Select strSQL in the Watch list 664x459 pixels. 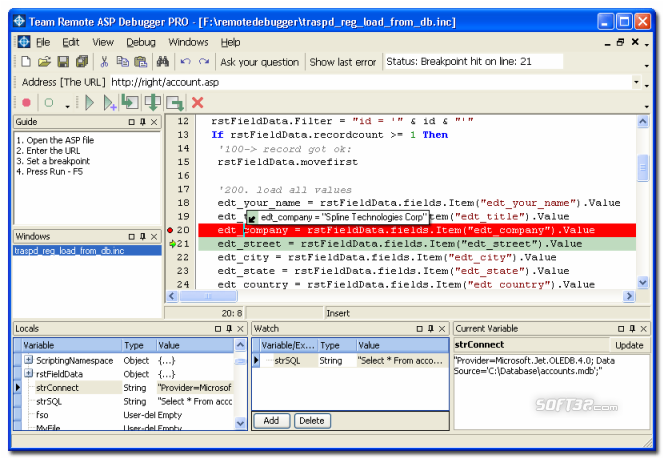[x=287, y=360]
